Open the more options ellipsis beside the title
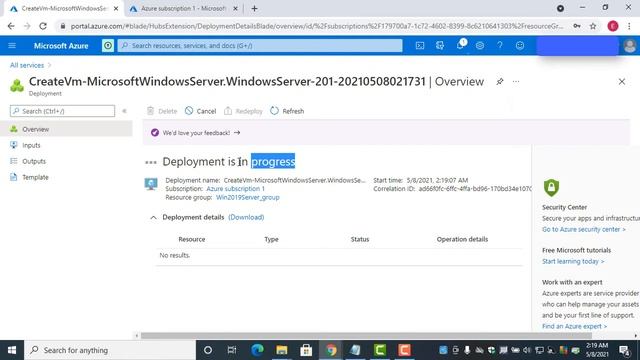The height and width of the screenshot is (360, 640). (516, 82)
